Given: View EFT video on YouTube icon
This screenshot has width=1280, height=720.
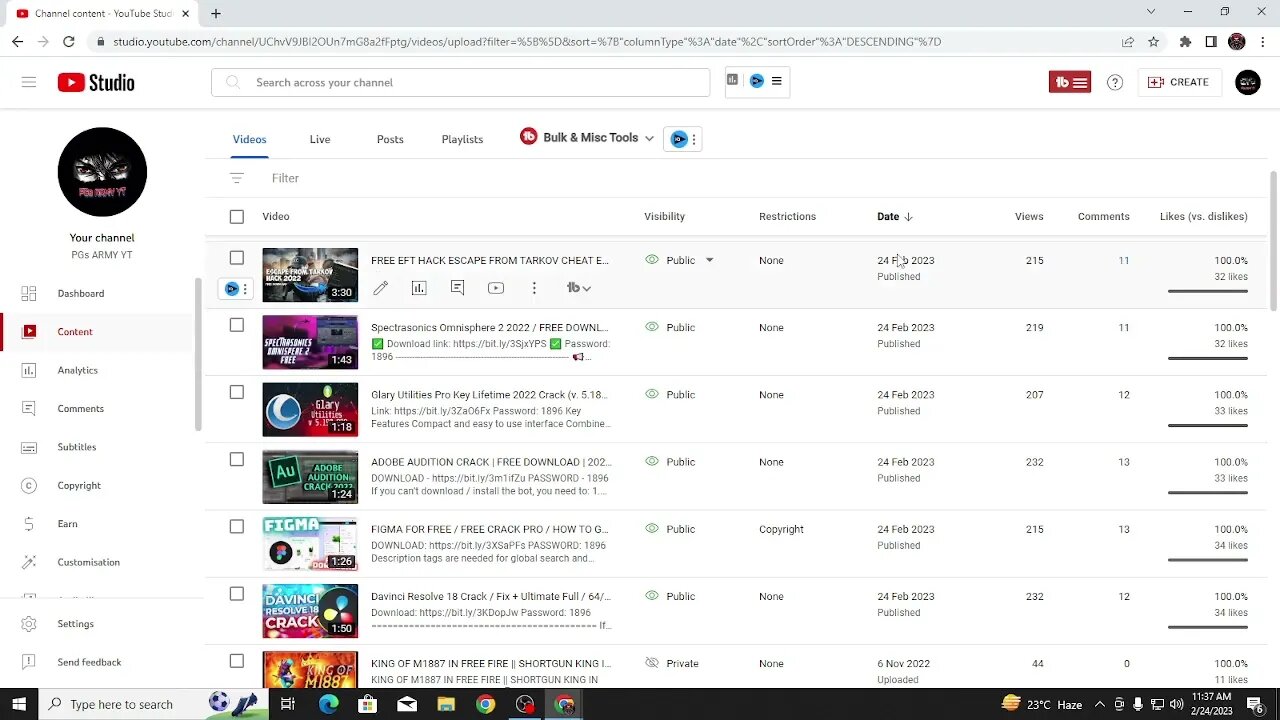Looking at the screenshot, I should tap(496, 288).
